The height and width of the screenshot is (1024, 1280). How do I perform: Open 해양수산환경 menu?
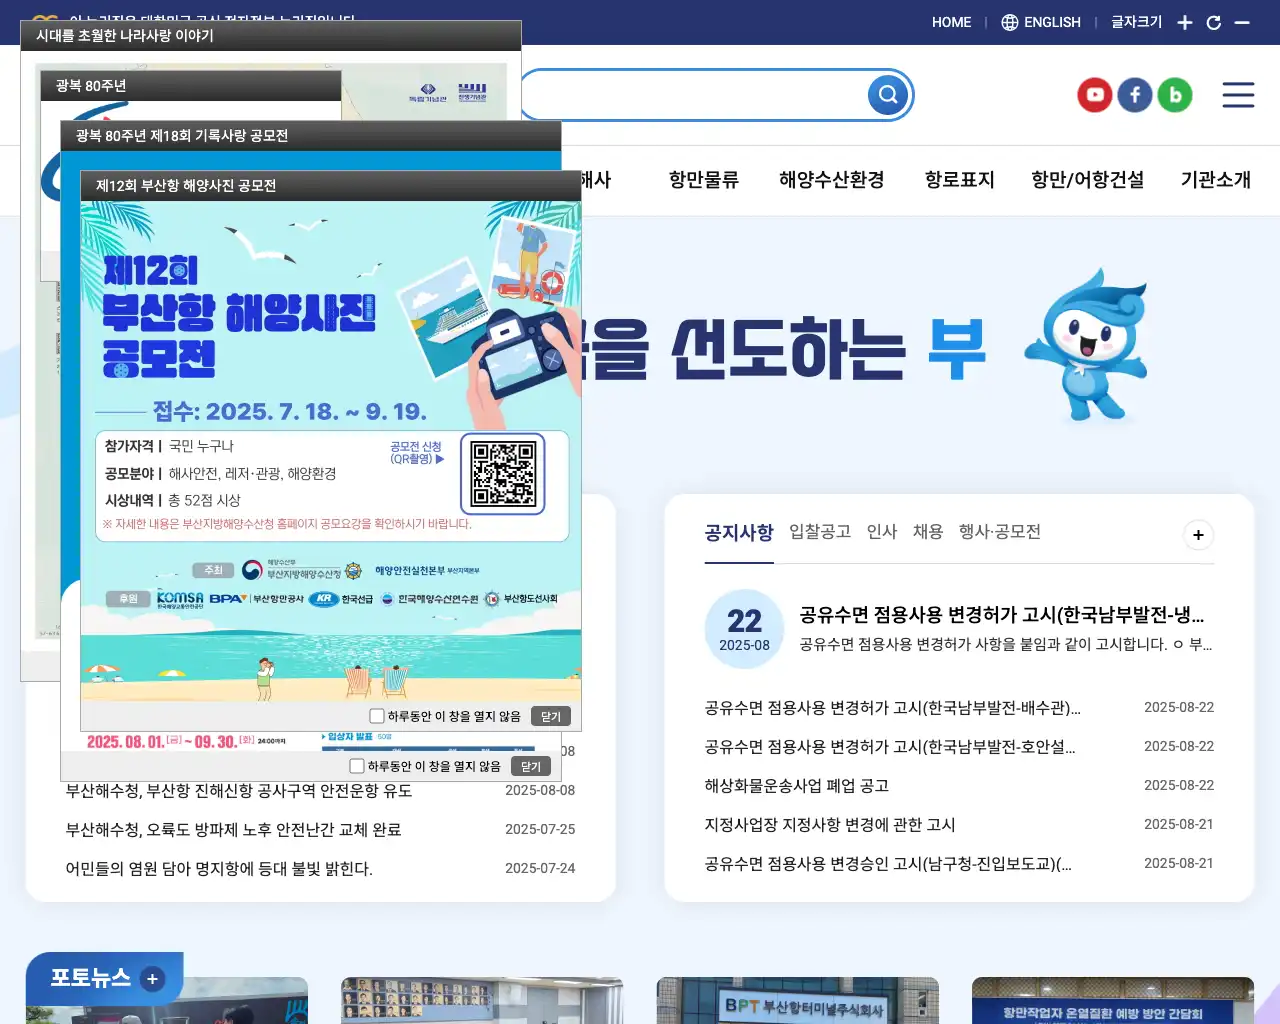[x=832, y=180]
